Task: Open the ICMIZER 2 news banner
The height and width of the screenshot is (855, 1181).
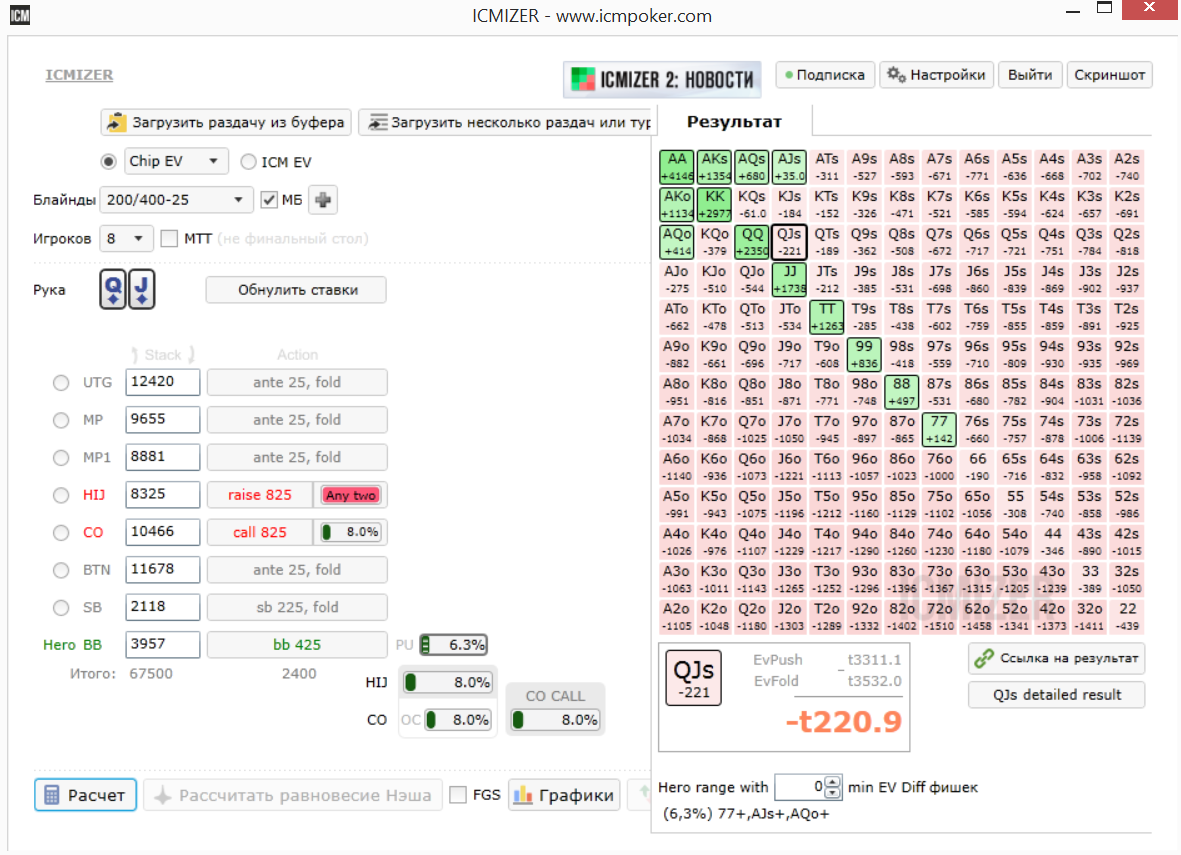Action: tap(662, 79)
